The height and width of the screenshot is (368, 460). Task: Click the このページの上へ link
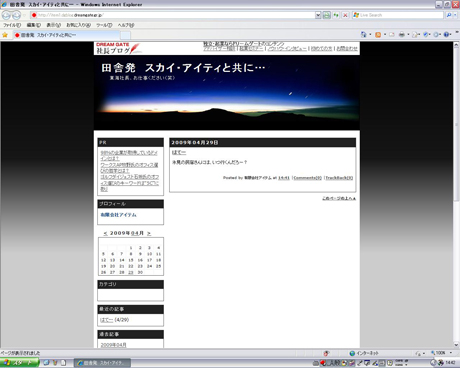point(339,198)
